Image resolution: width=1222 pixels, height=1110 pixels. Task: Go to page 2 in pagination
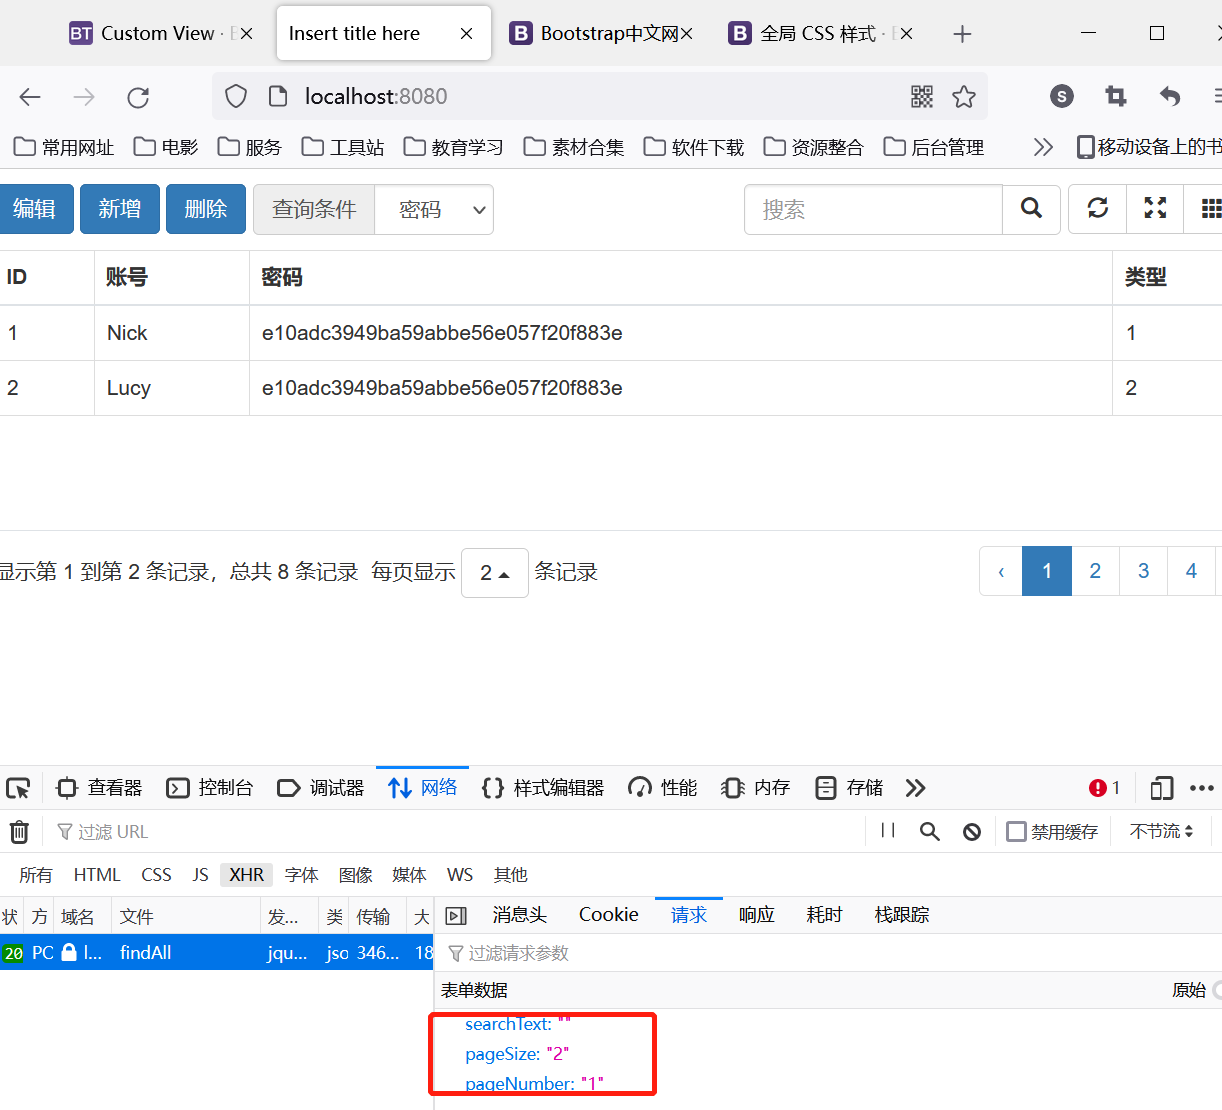click(1095, 571)
